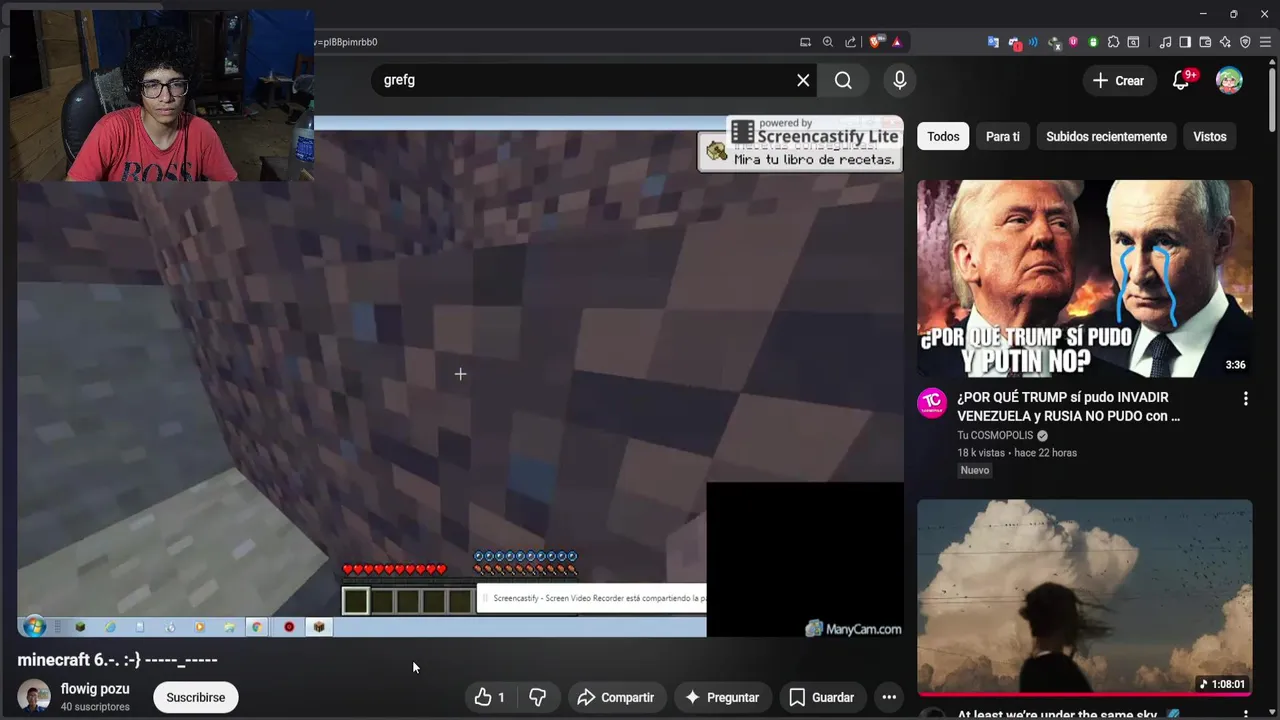Click the Crear button
This screenshot has height=720, width=1280.
pos(1119,81)
